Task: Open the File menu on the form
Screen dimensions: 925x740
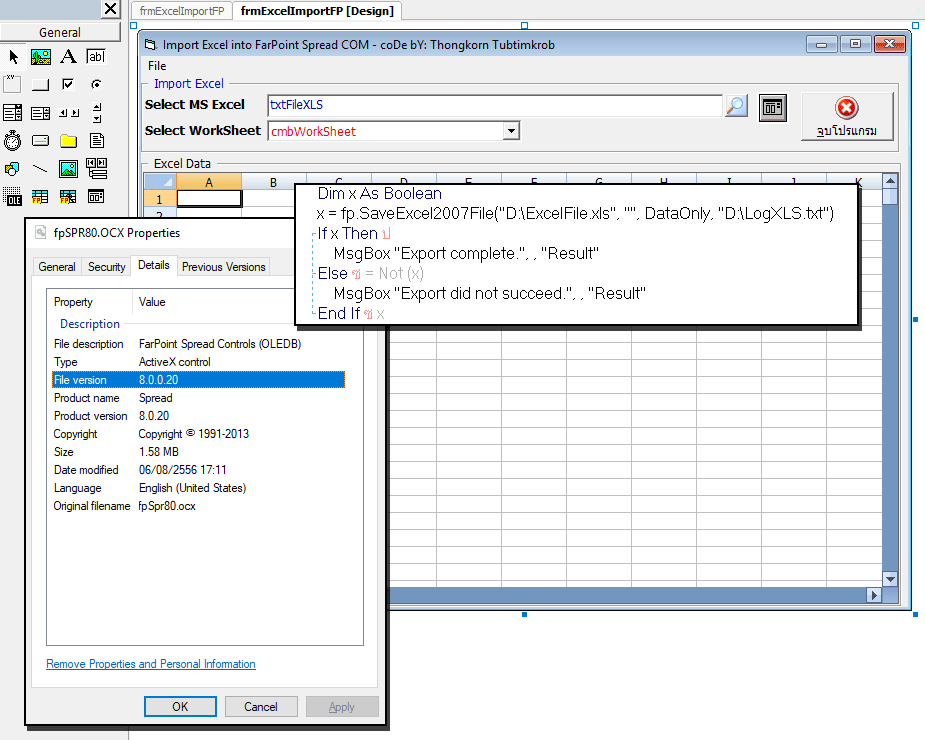Action: click(x=157, y=66)
